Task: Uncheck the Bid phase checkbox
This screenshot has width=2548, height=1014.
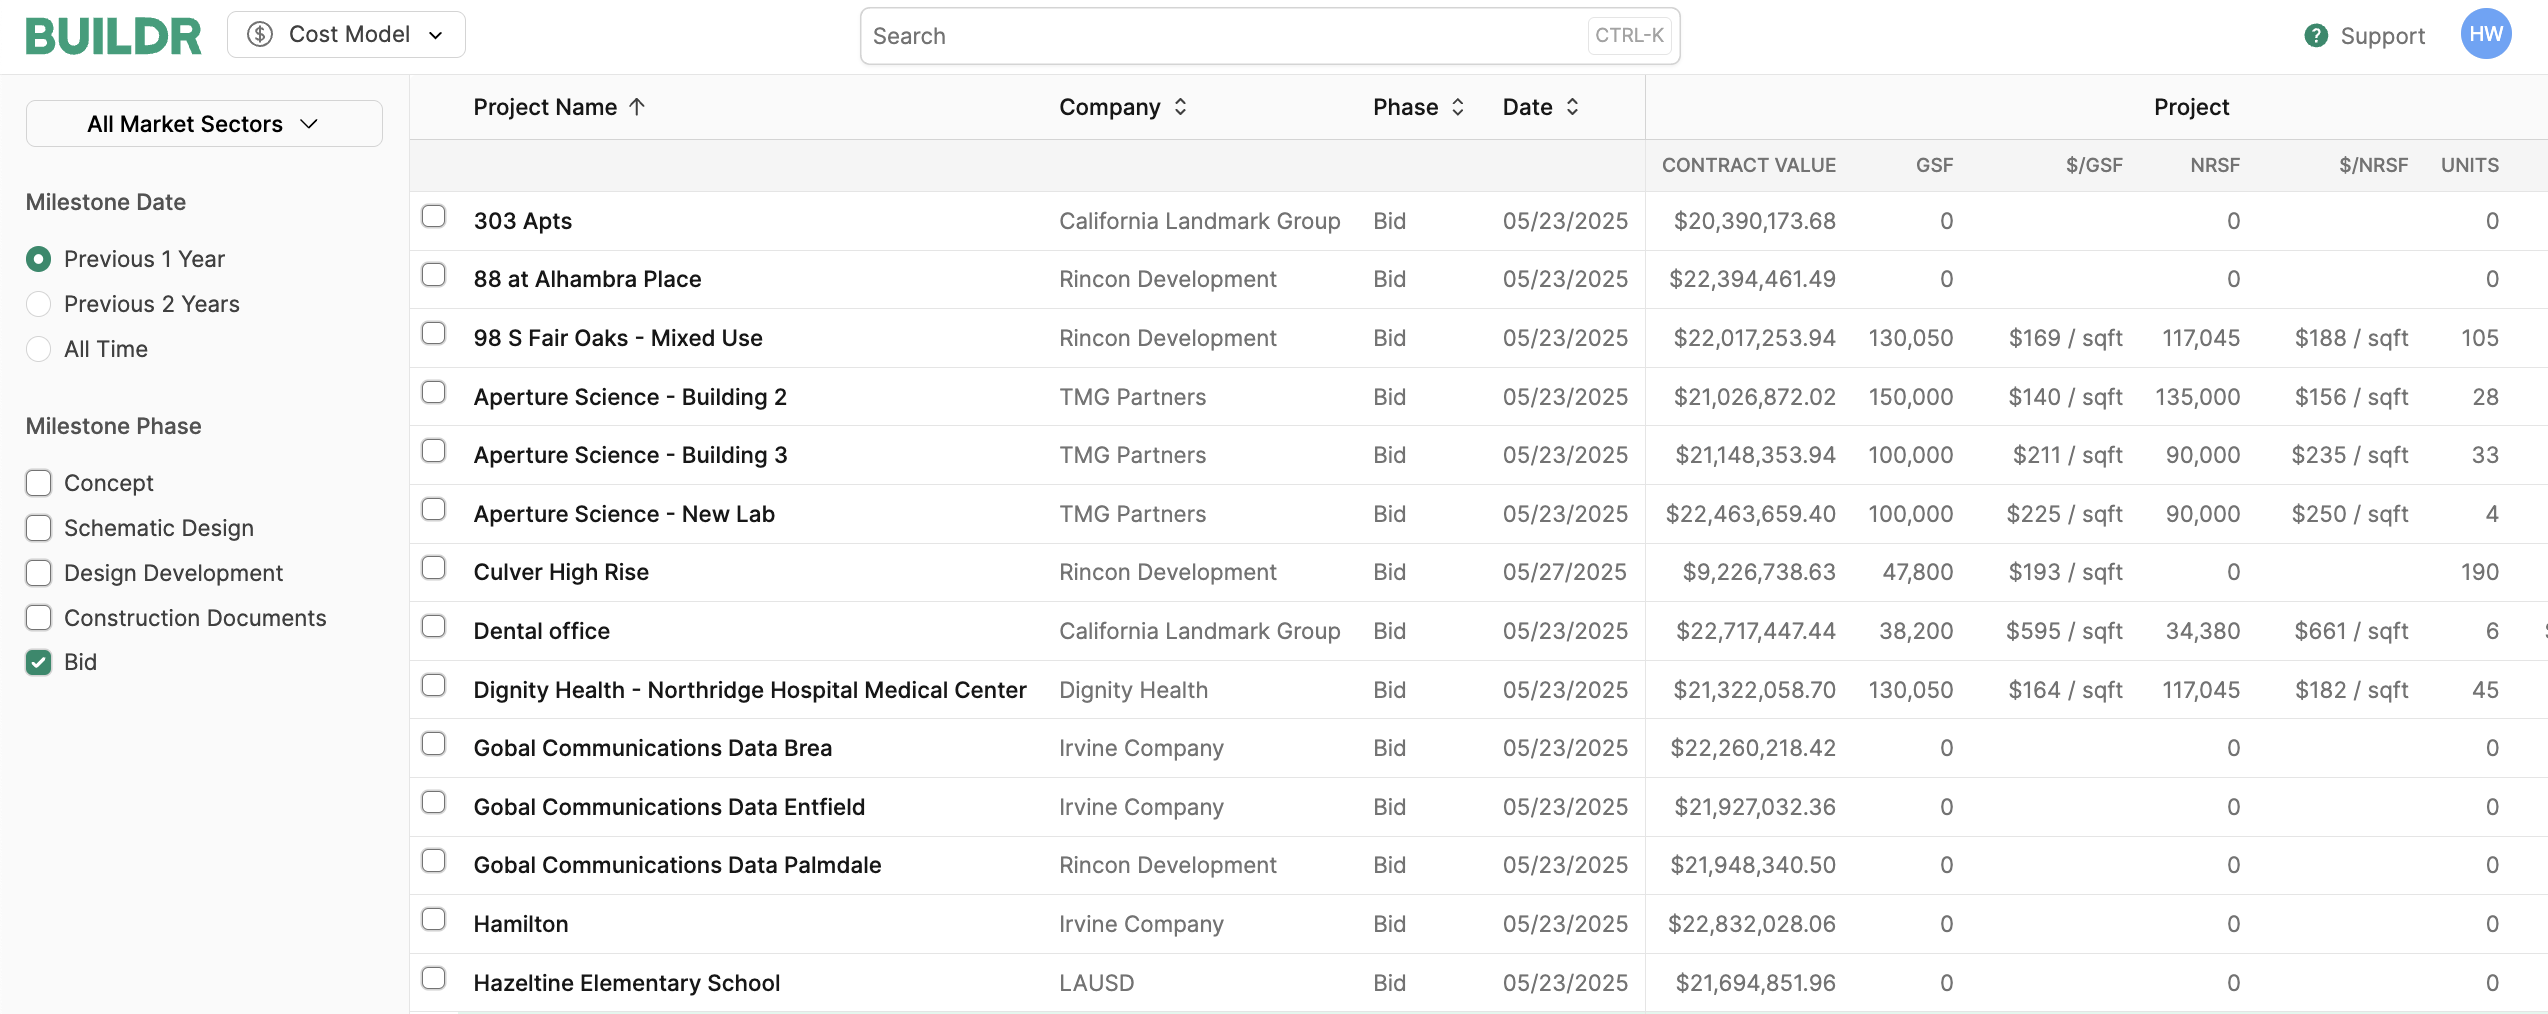Action: point(38,662)
